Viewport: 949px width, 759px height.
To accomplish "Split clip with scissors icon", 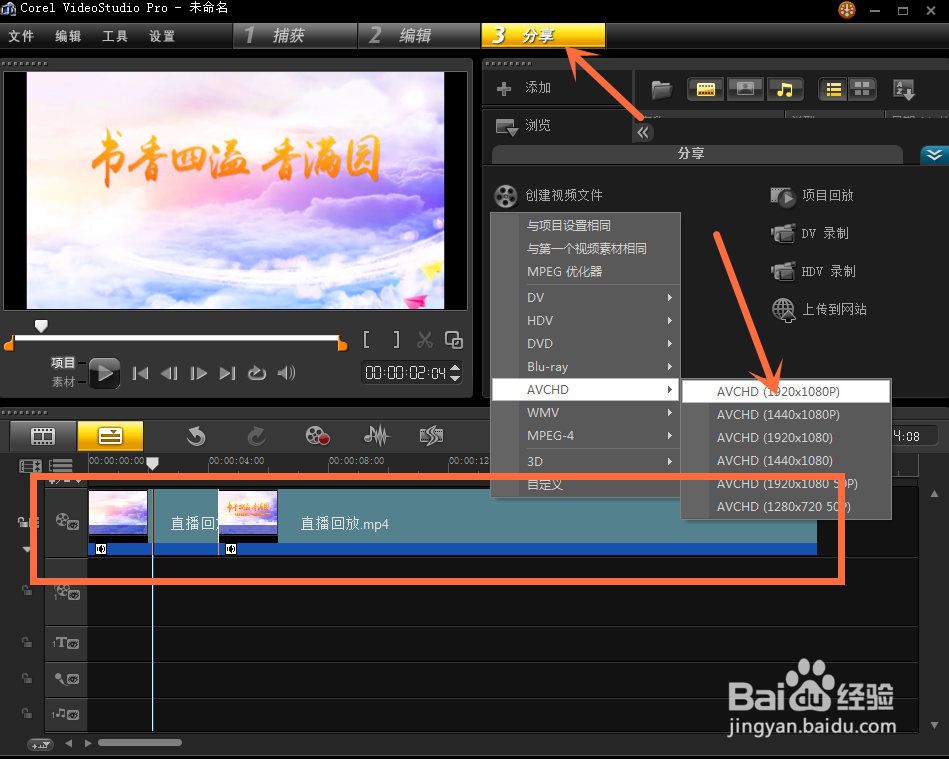I will [x=425, y=340].
